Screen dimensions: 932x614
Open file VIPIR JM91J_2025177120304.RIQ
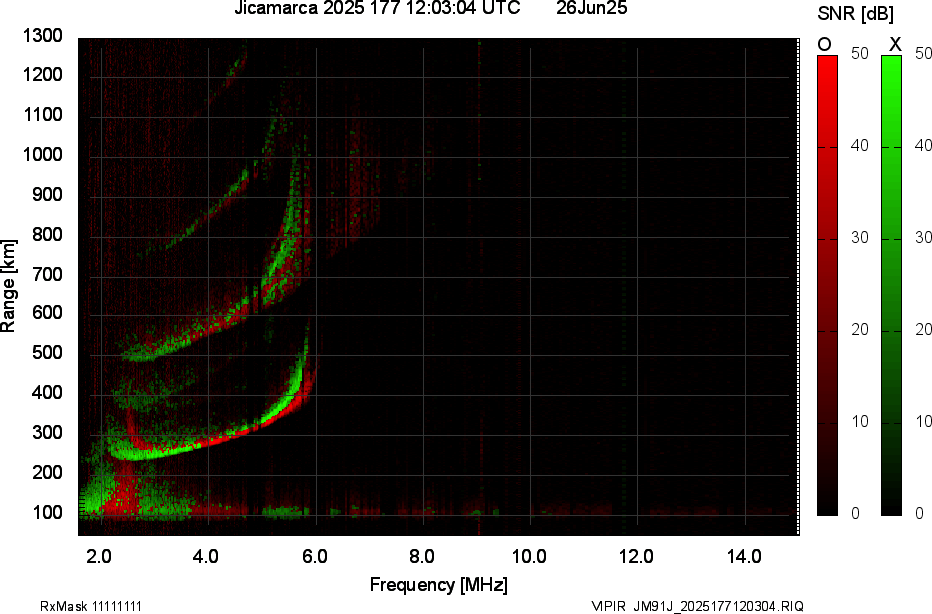[x=698, y=605]
